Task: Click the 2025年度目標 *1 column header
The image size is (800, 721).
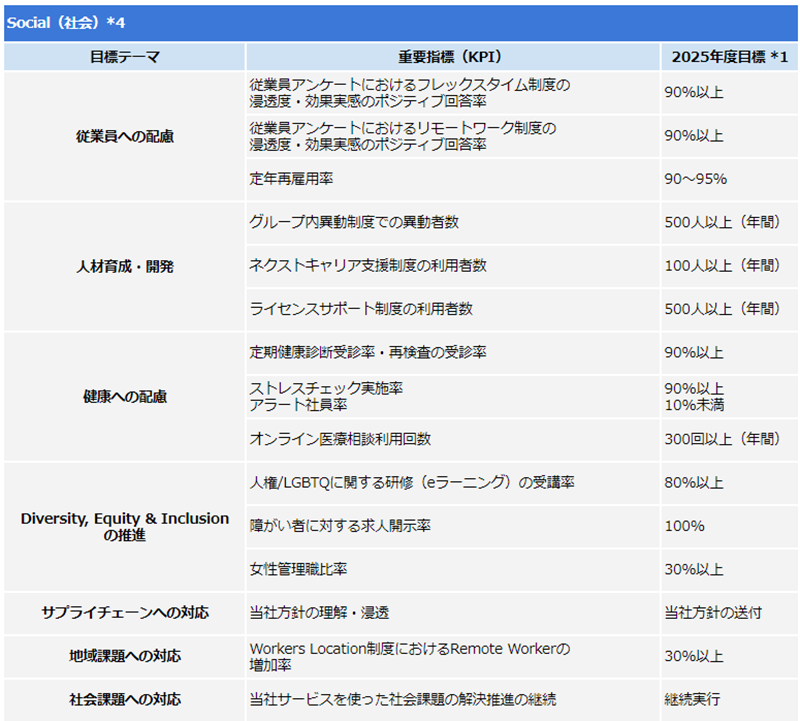Action: (729, 56)
